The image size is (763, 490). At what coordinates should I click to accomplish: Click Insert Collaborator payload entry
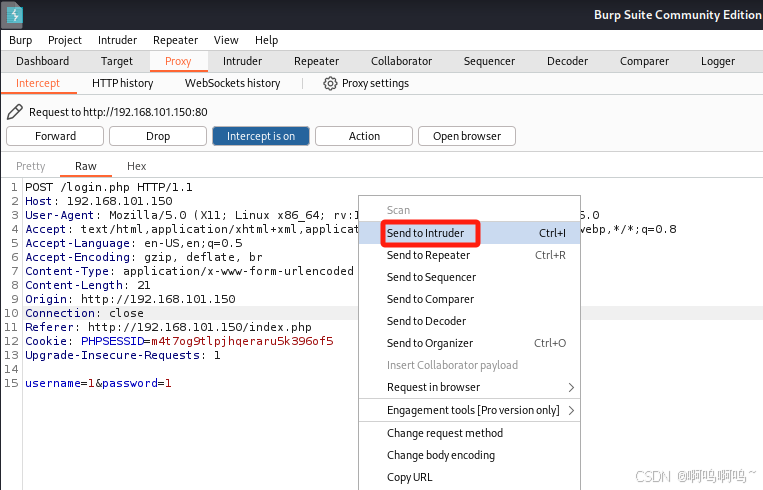pyautogui.click(x=470, y=365)
